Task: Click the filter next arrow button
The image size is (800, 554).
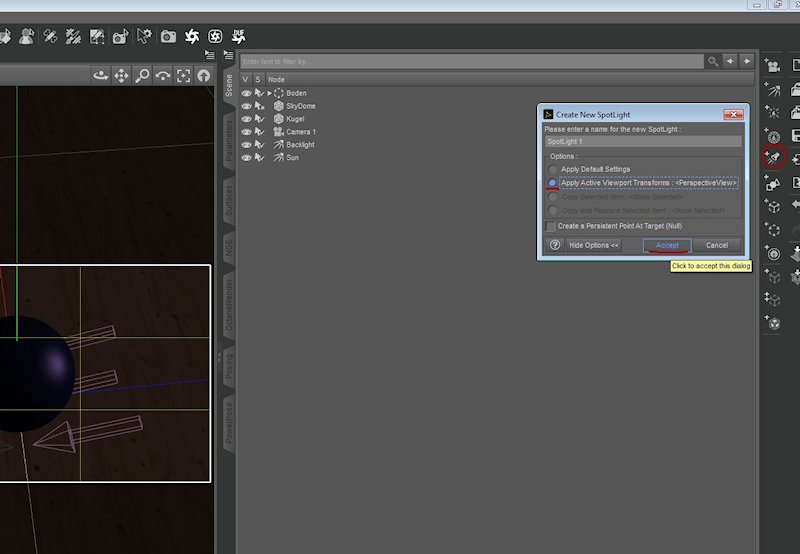Action: 747,61
